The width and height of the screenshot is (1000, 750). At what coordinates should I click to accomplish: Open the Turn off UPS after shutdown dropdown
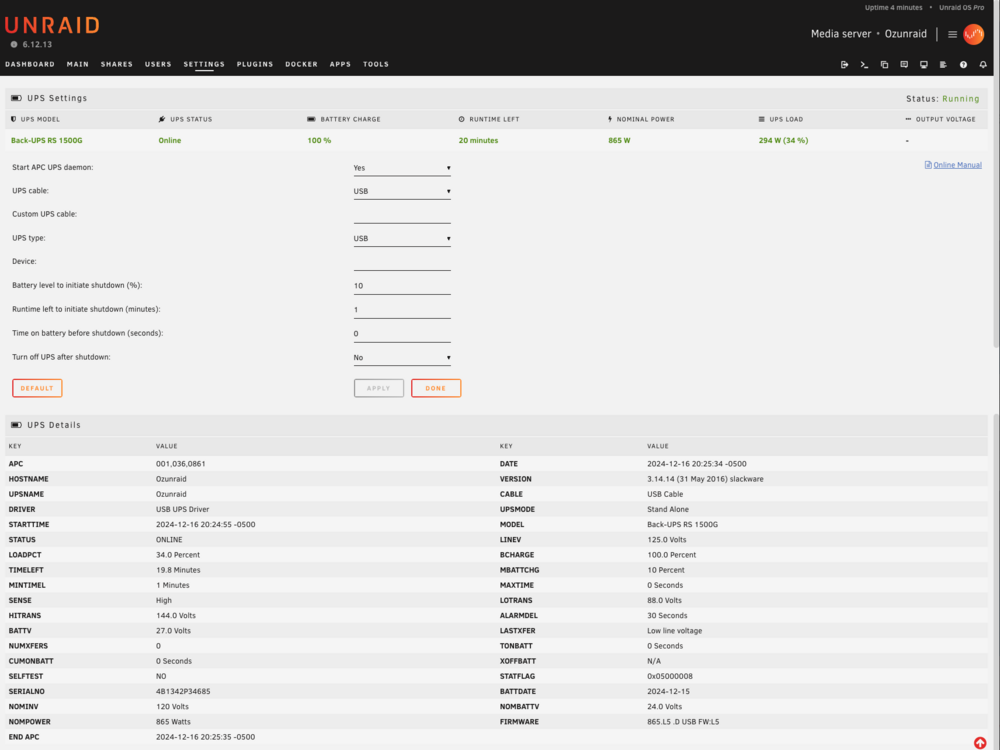point(402,358)
